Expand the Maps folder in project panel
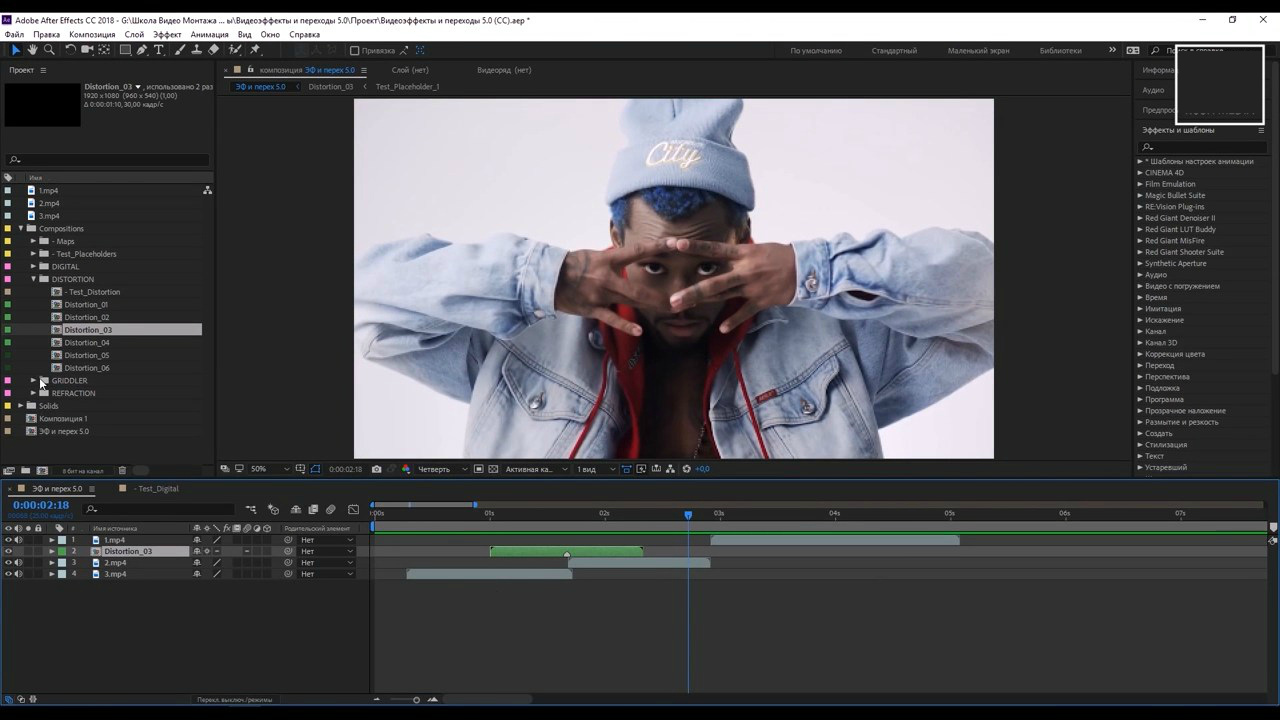The width and height of the screenshot is (1280, 720). [33, 241]
